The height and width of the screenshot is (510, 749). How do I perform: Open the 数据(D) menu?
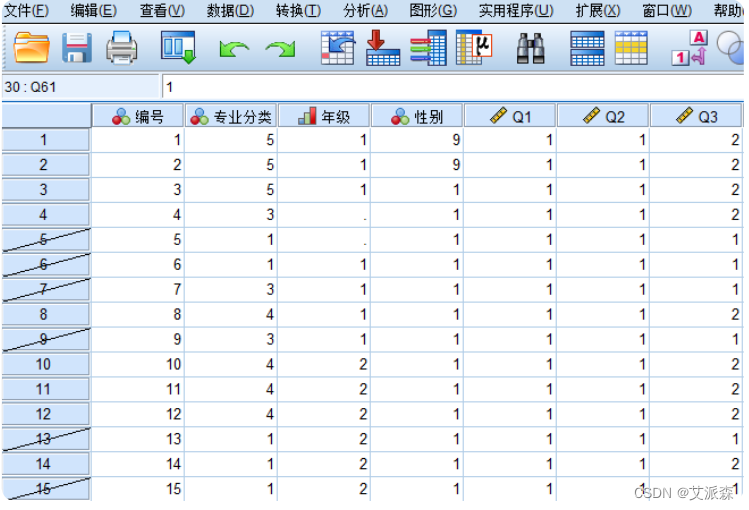230,11
